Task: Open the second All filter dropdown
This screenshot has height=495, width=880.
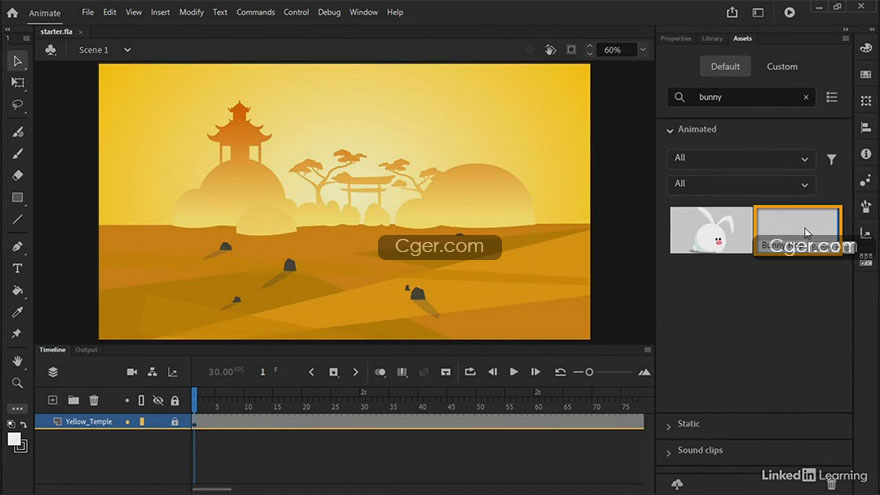Action: point(741,185)
